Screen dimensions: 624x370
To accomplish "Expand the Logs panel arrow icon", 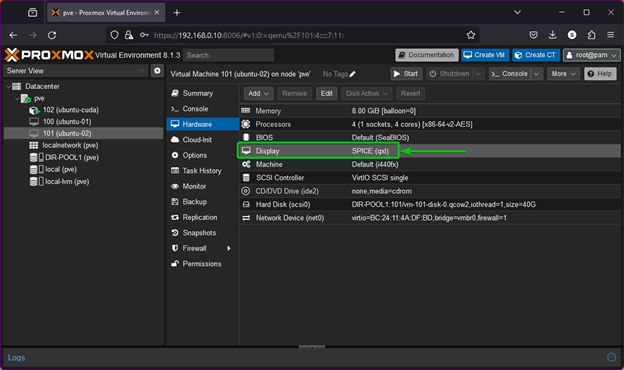I will tap(612, 357).
